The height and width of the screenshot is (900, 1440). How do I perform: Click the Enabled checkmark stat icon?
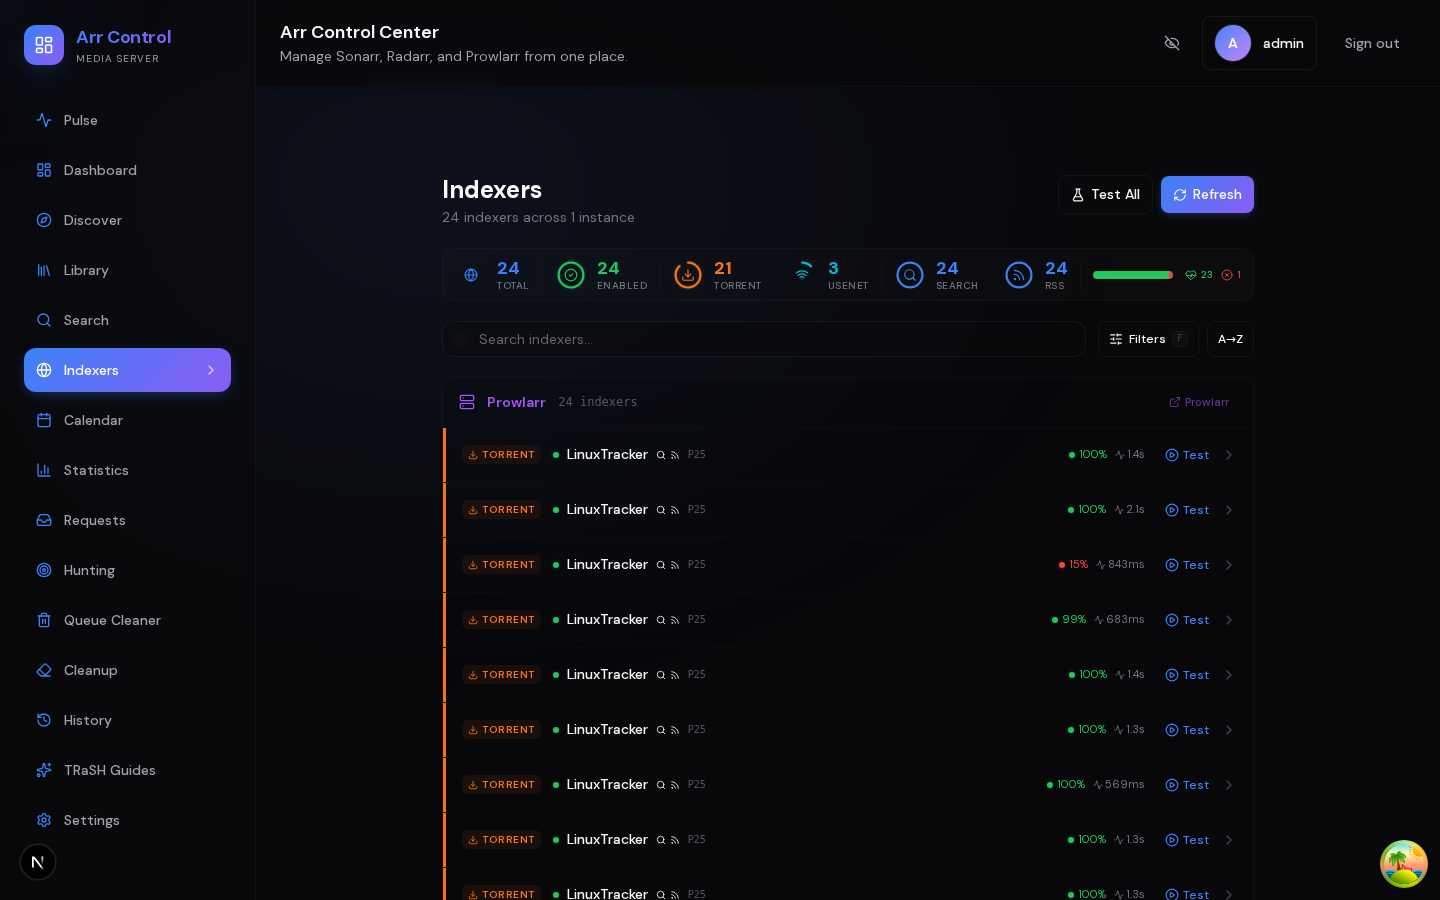571,275
